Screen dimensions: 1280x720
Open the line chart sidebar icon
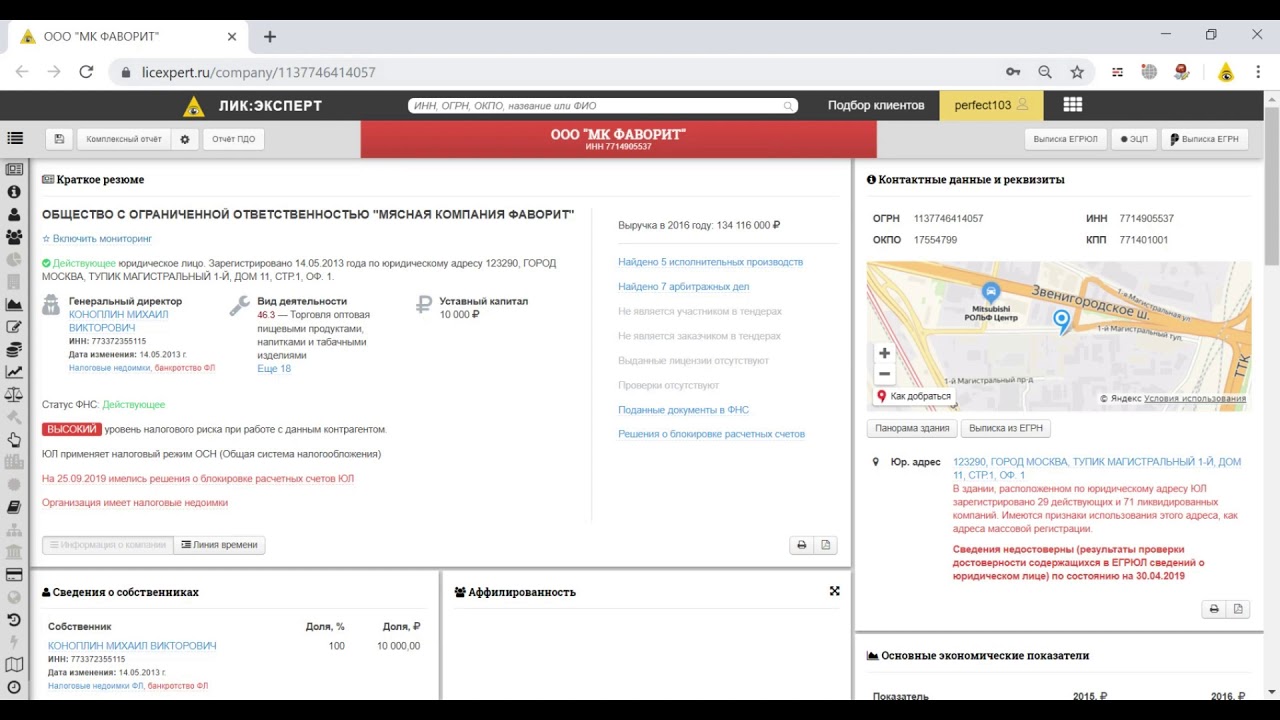pos(14,372)
